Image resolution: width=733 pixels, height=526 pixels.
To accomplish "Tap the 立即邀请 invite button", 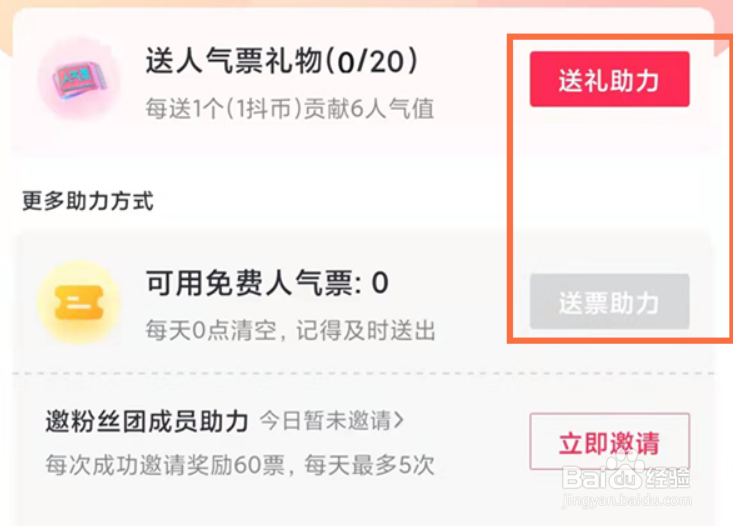I will pos(609,443).
